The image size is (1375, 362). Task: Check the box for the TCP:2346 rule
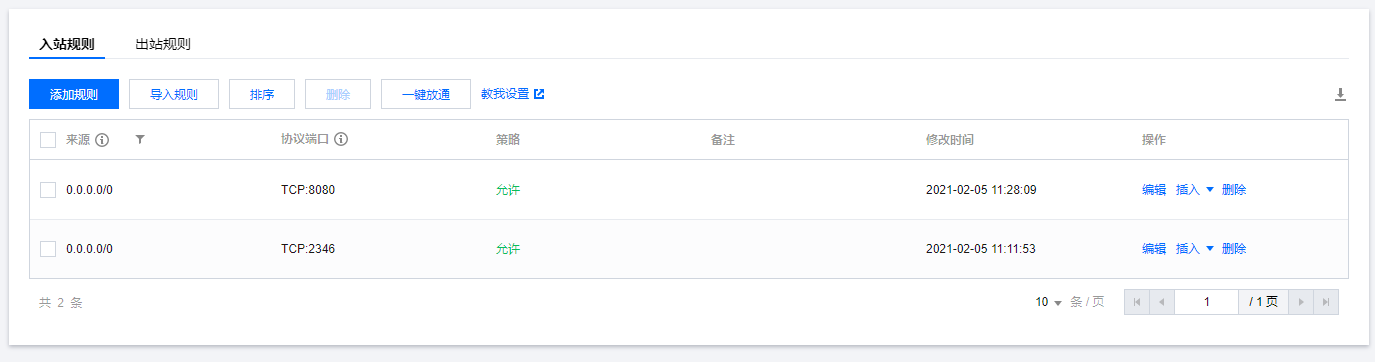click(x=48, y=249)
